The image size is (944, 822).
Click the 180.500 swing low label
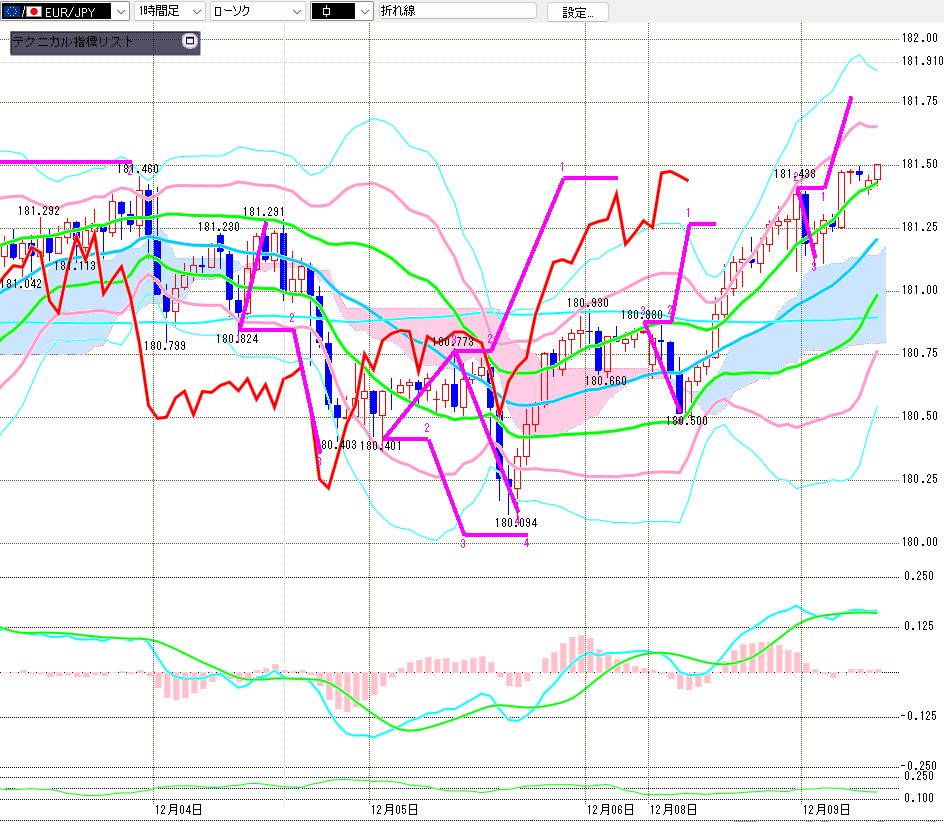tap(688, 420)
